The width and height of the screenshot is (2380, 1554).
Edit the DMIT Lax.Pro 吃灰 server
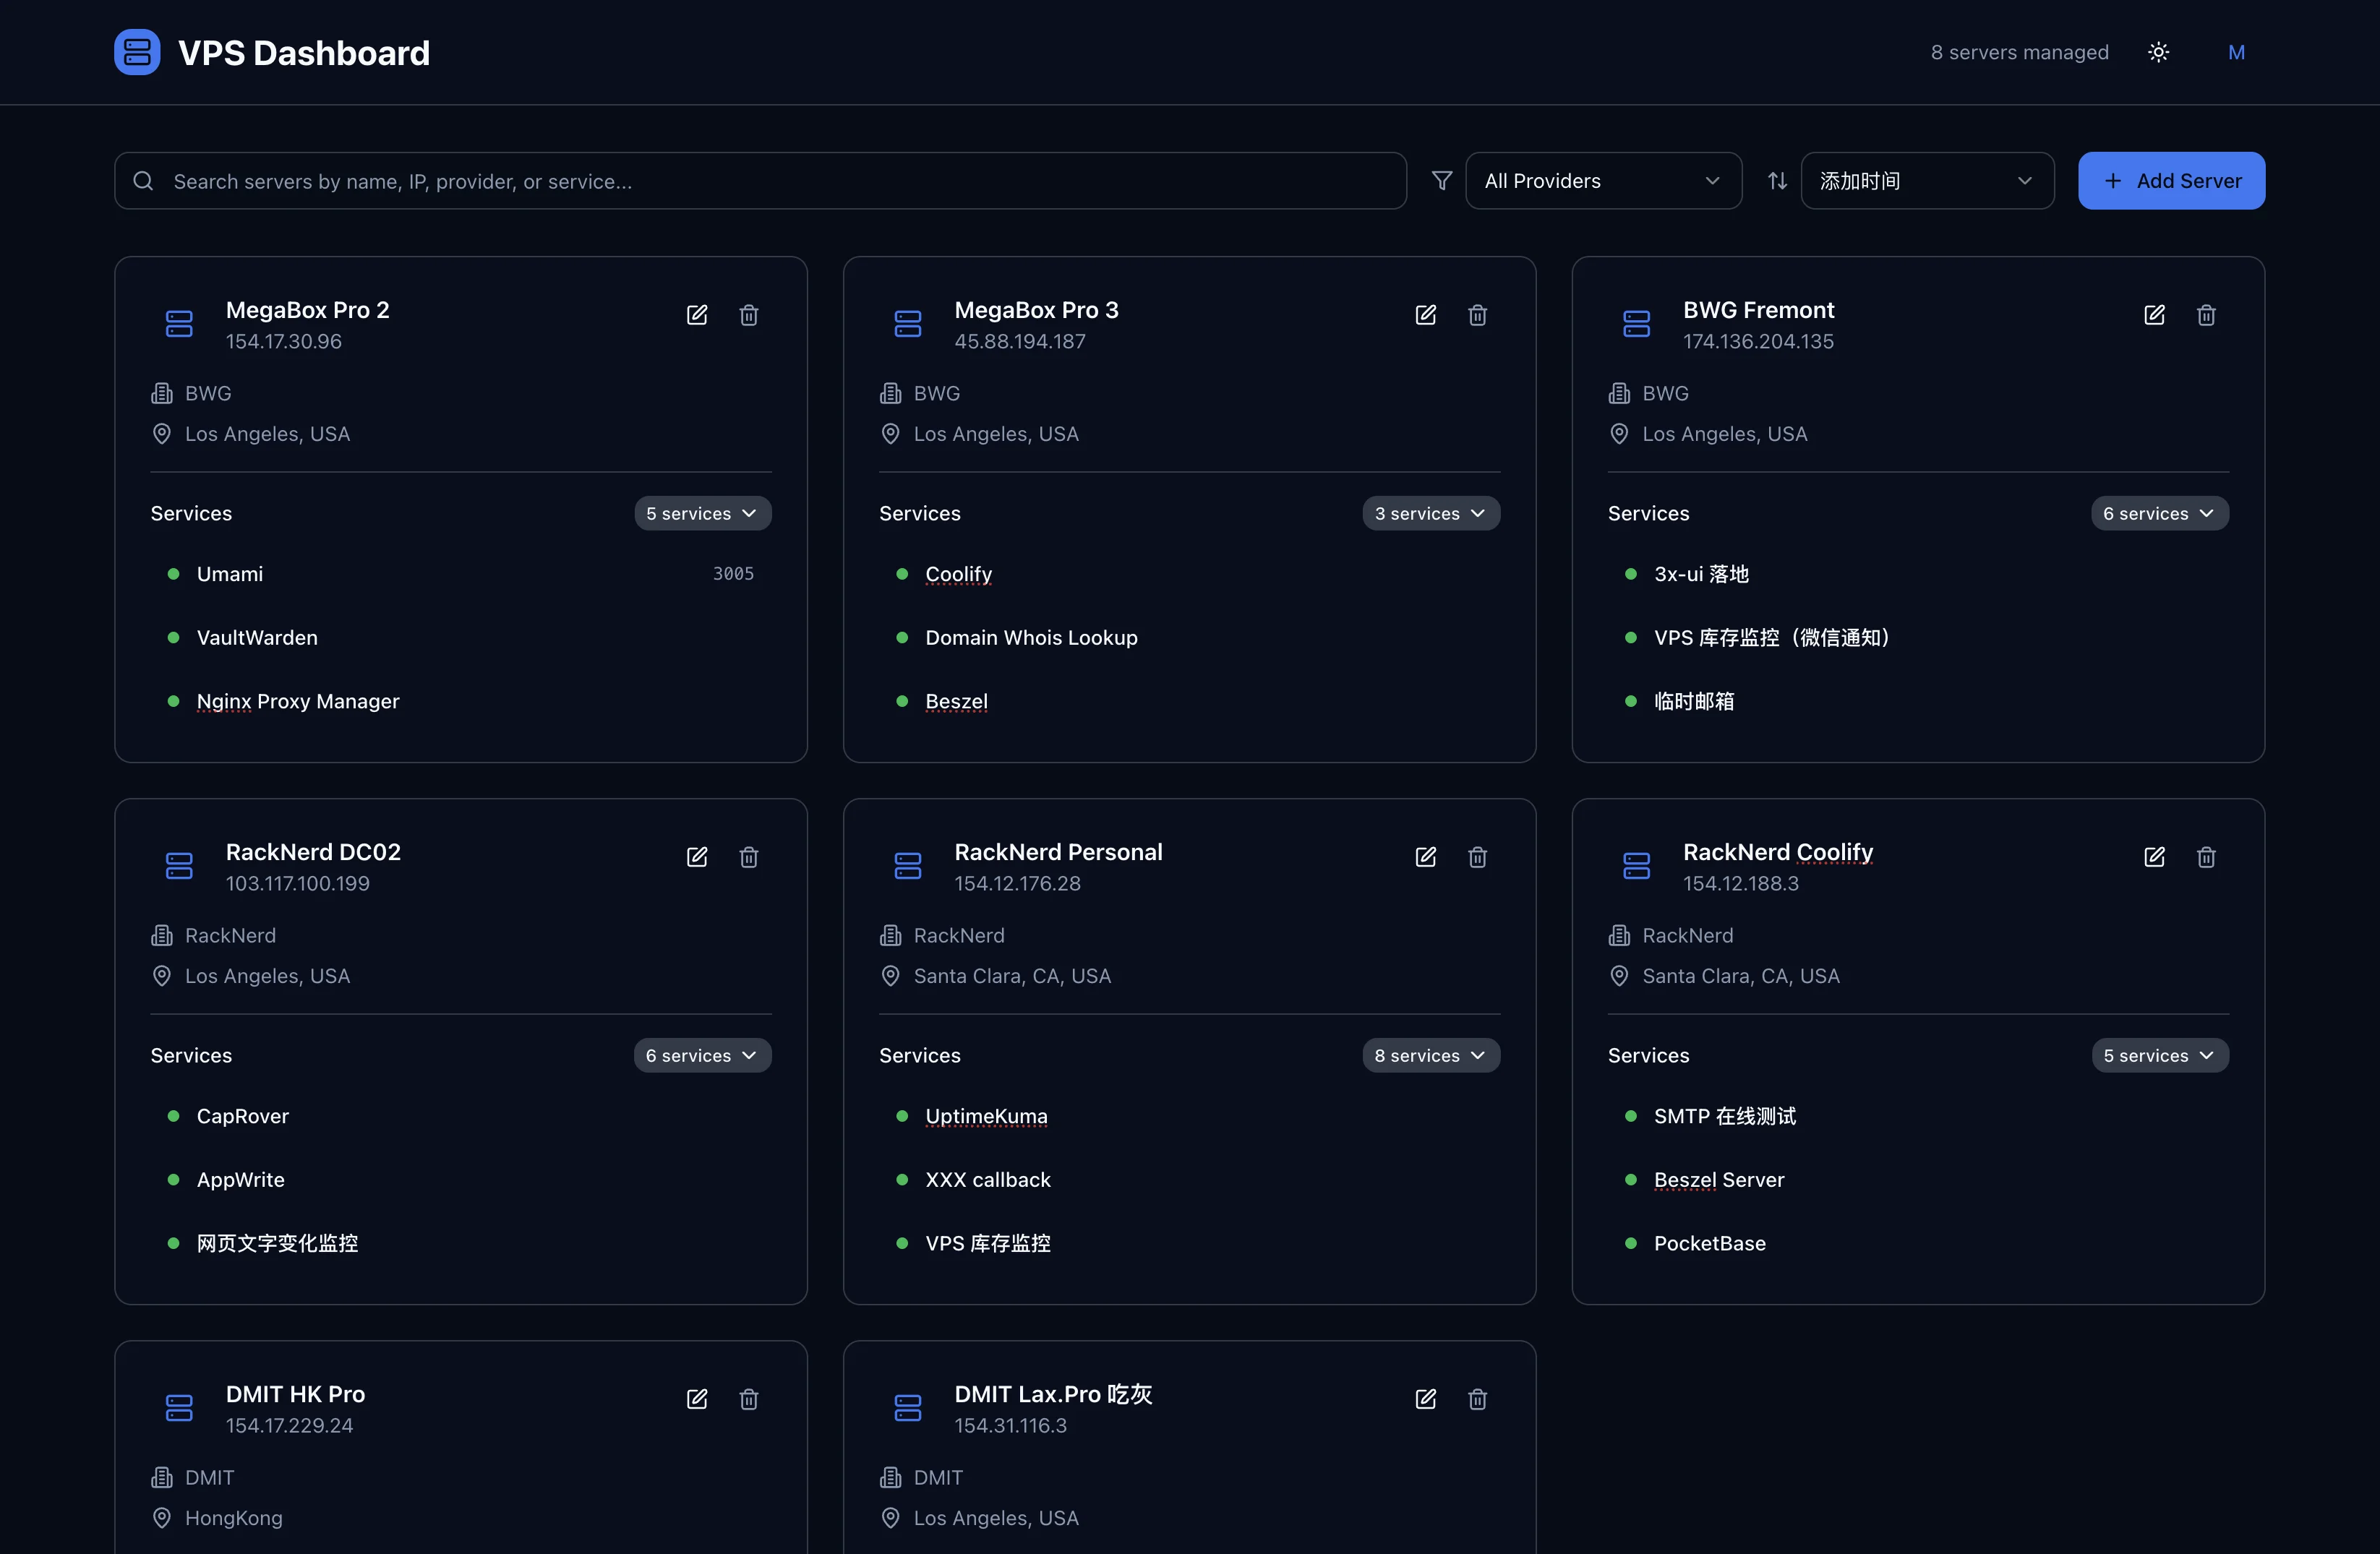[x=1426, y=1399]
